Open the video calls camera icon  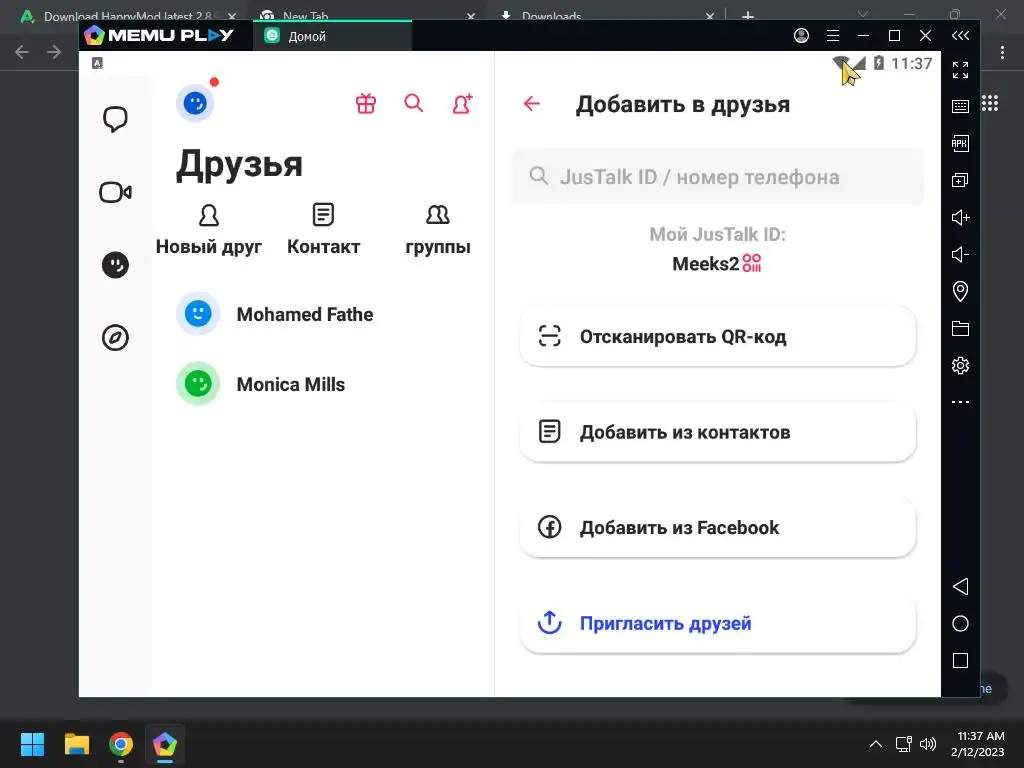115,192
